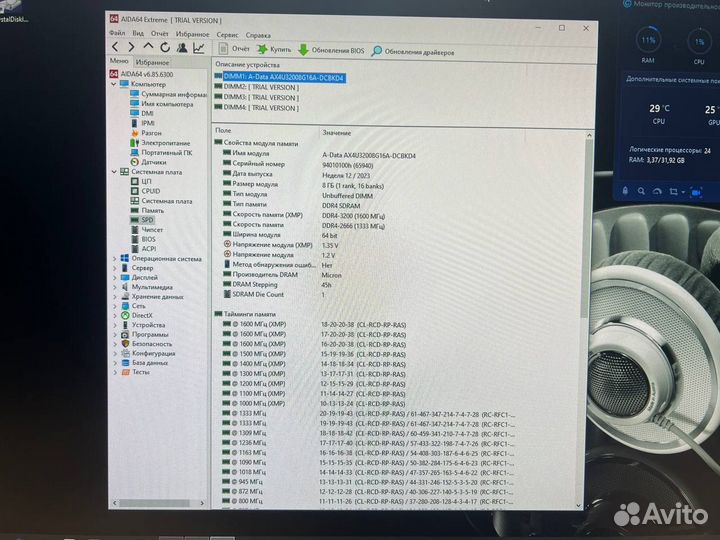
Task: Open the Вид menu
Action: [x=138, y=34]
